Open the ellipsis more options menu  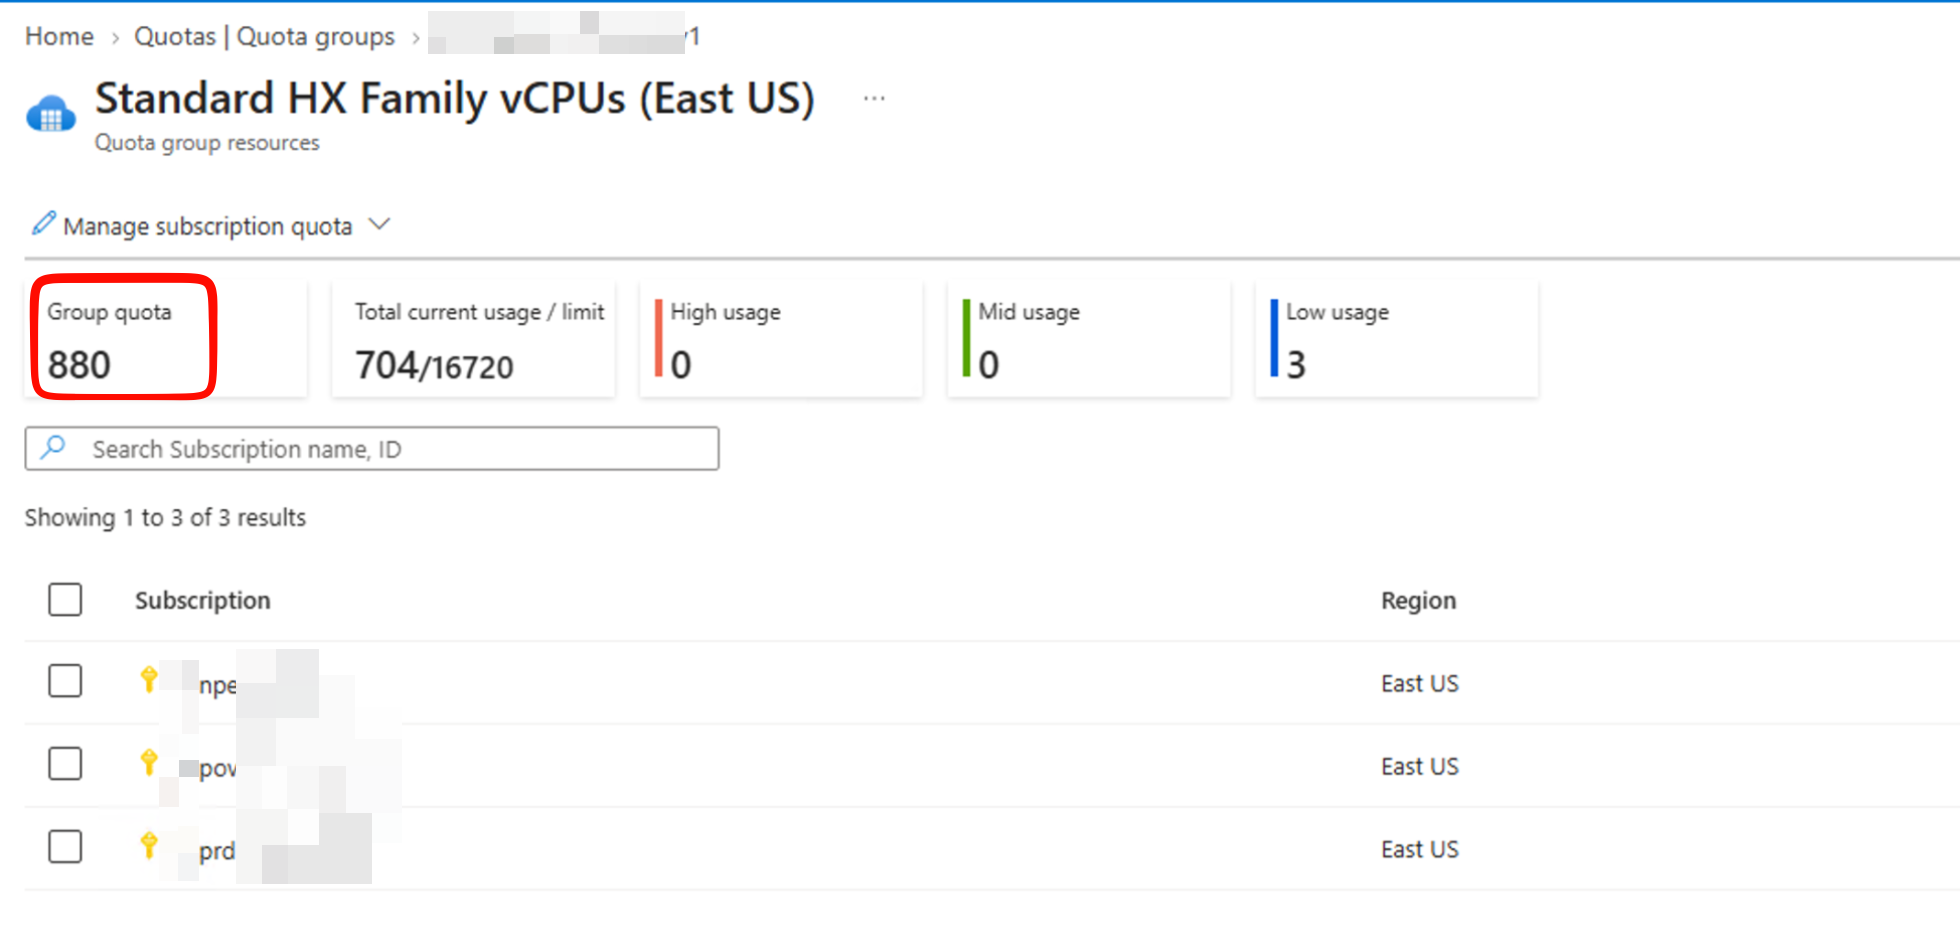coord(874,98)
